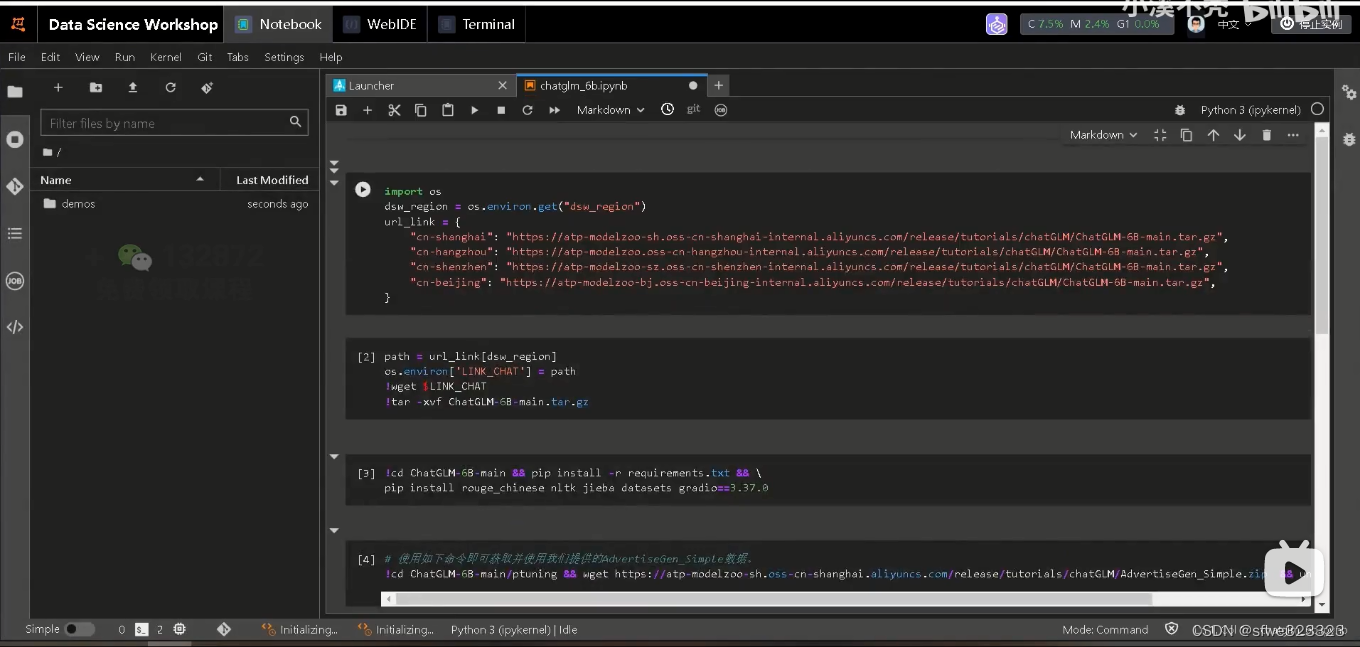Viewport: 1360px width, 647px height.
Task: Run the first cell via its play button
Action: tap(363, 190)
